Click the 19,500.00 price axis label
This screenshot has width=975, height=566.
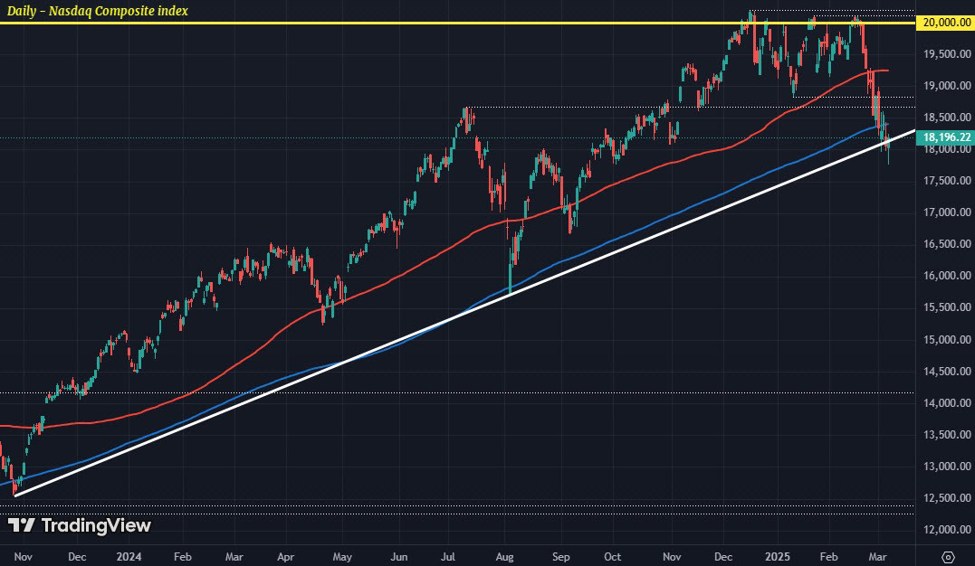coord(945,55)
